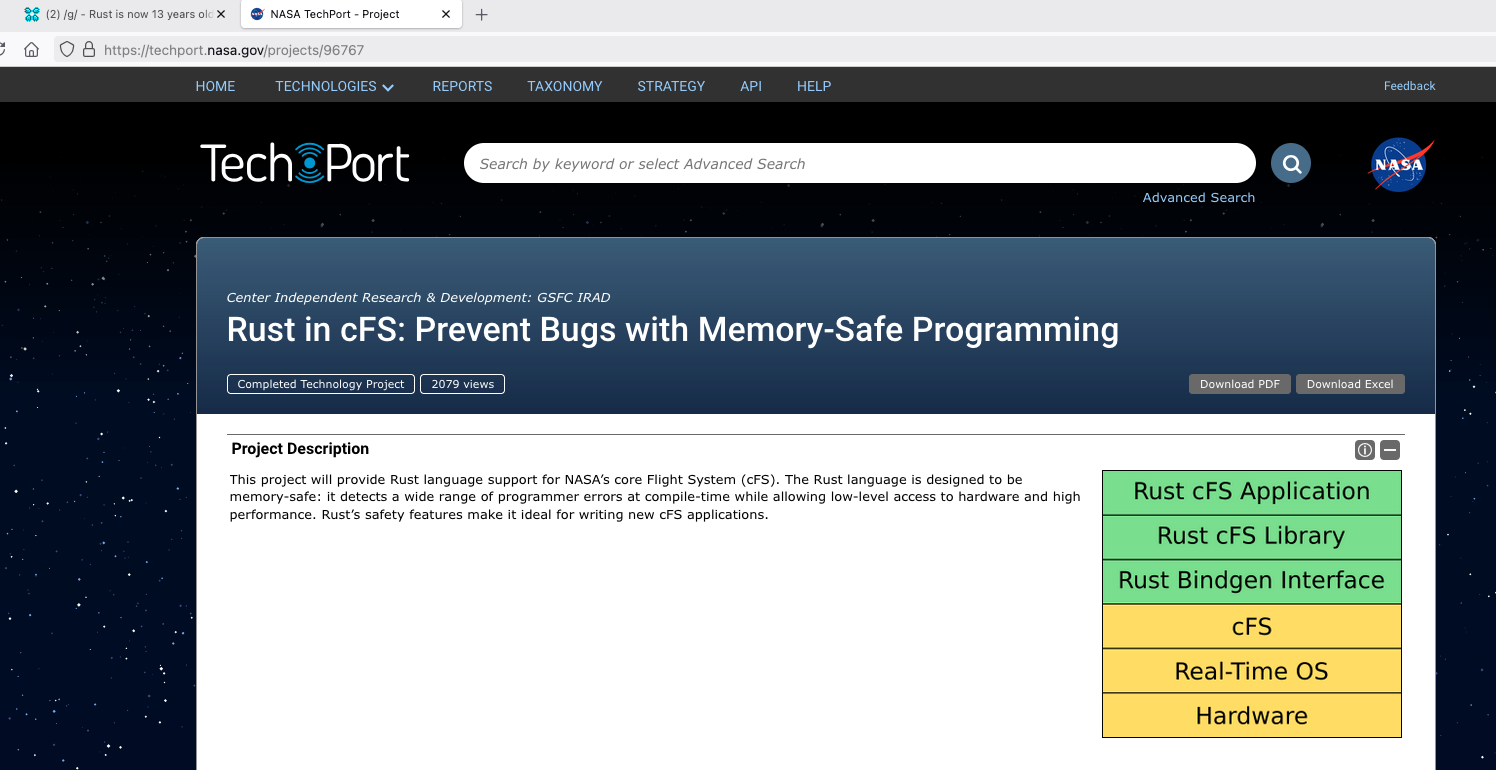Click the yellow cFS diagram block

(1251, 626)
